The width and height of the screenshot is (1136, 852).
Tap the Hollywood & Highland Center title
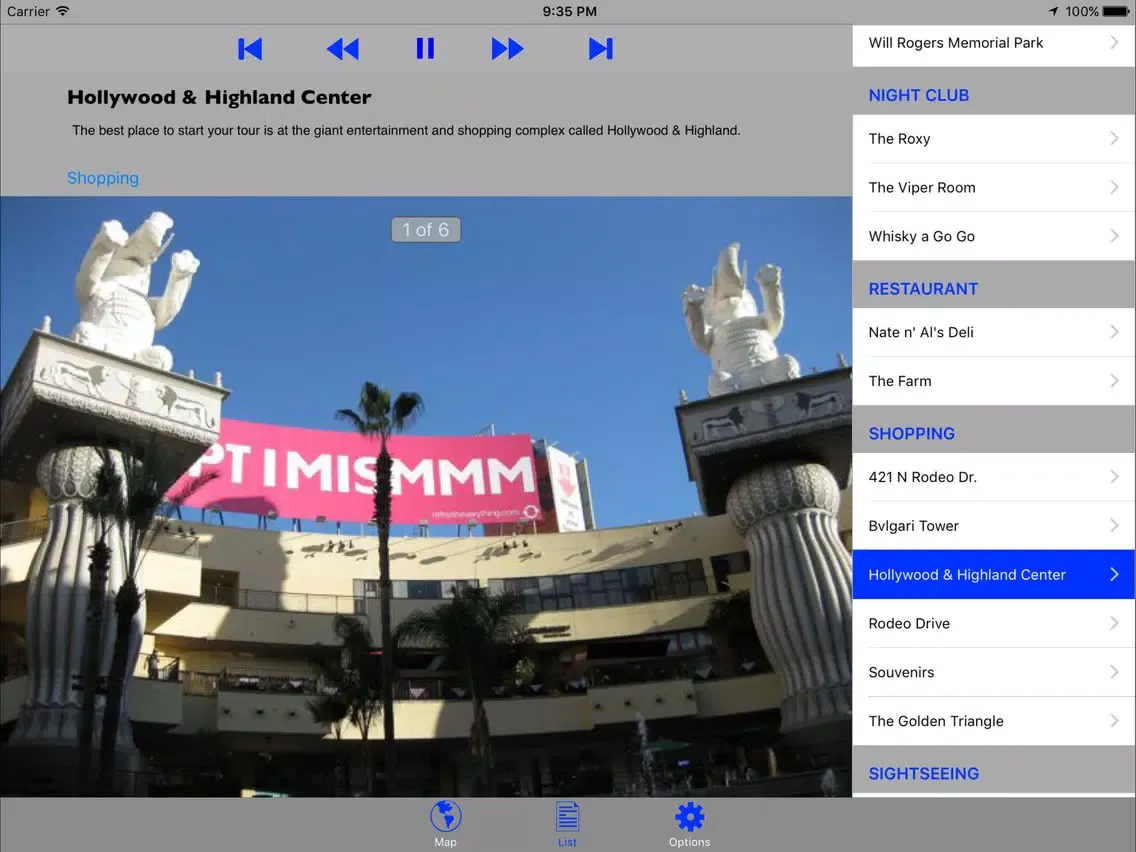pos(219,97)
